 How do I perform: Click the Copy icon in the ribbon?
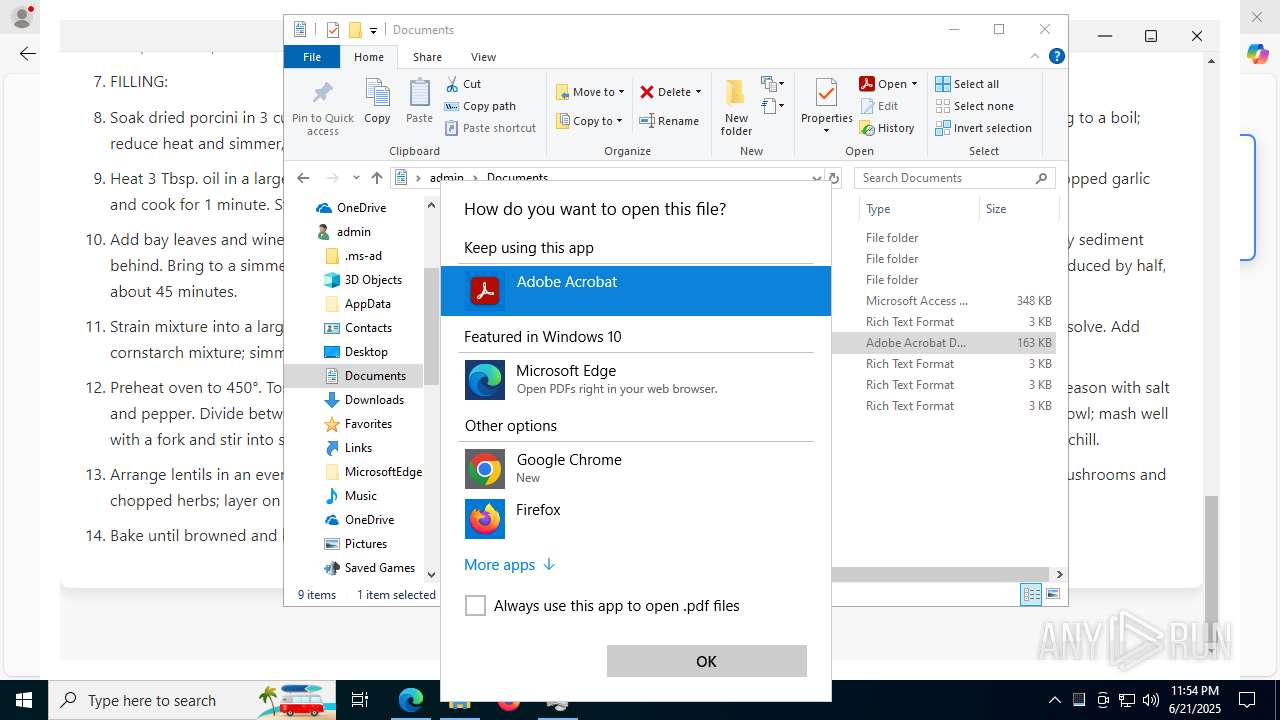[377, 102]
